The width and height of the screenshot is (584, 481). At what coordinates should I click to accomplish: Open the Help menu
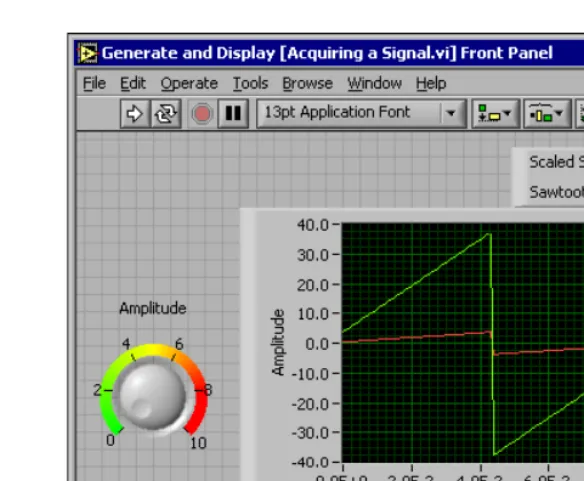(x=431, y=83)
